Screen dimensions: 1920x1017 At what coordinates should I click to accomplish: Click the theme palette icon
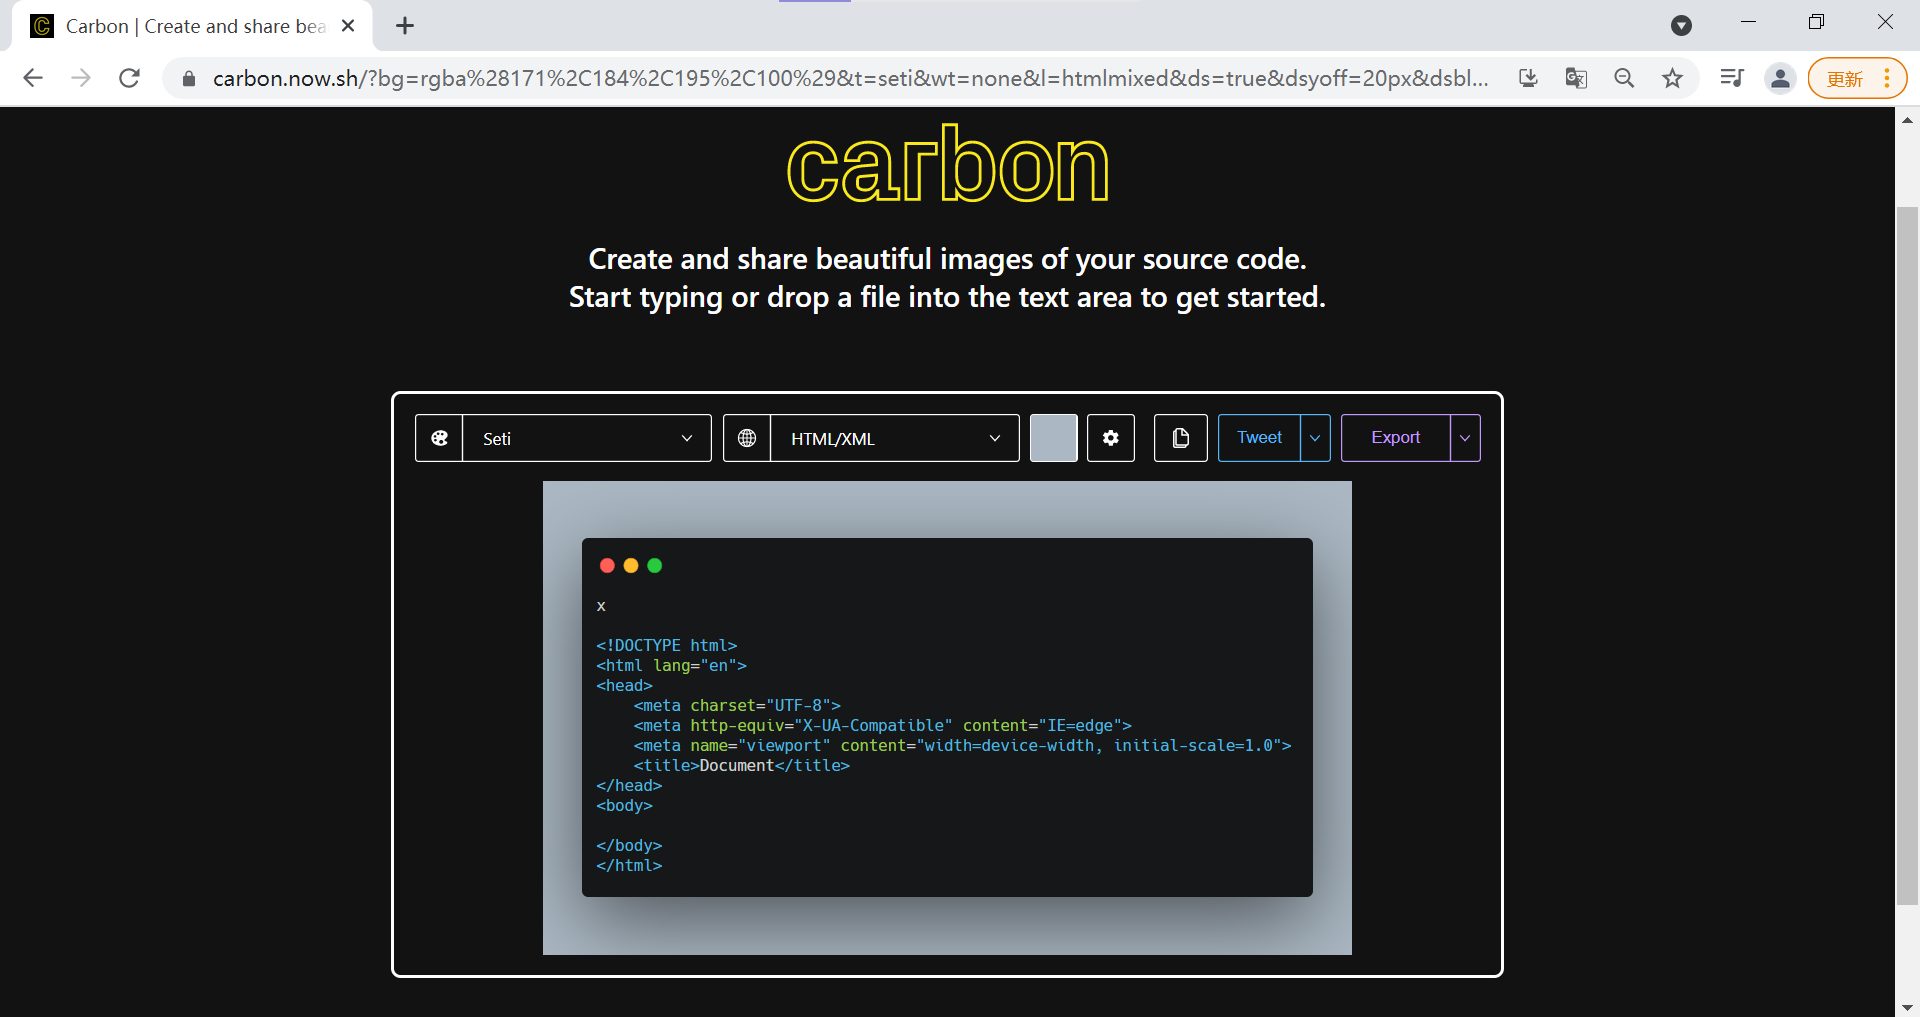pos(439,438)
